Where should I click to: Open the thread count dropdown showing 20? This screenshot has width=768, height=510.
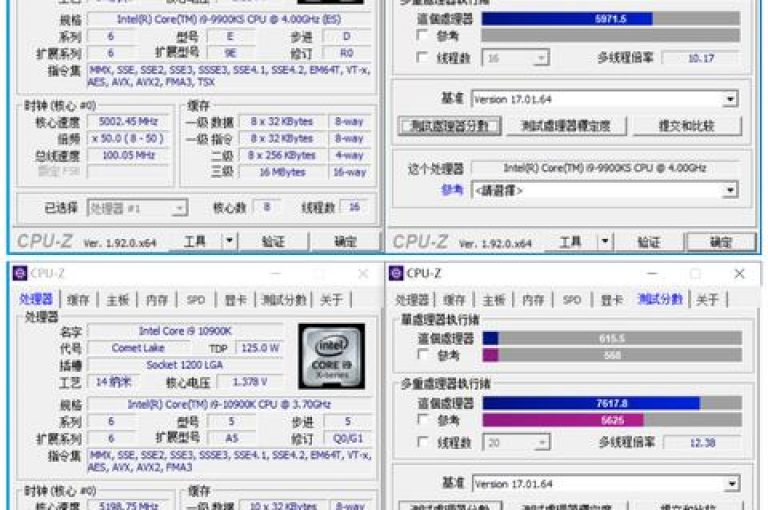click(516, 443)
